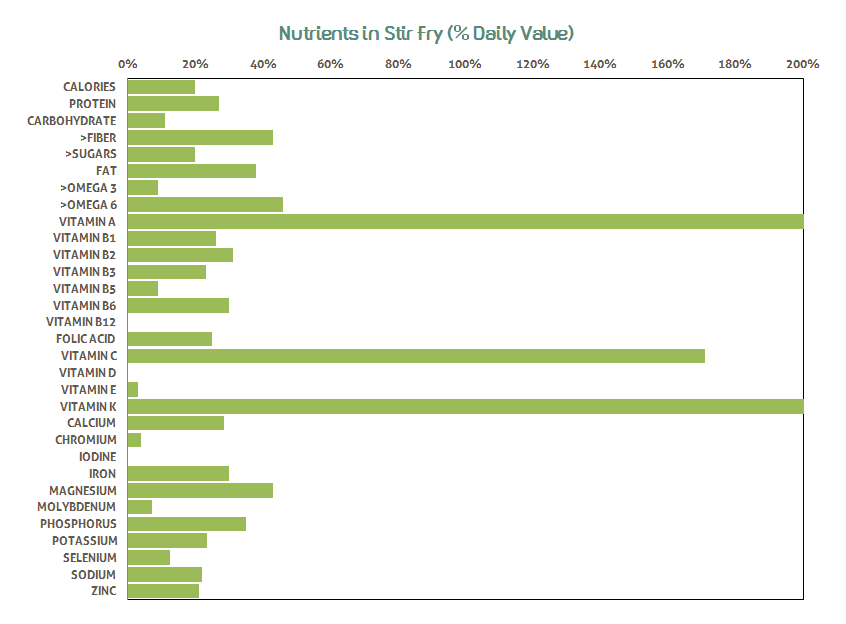This screenshot has width=846, height=624.
Task: Select the Phosphorus bar
Action: [x=187, y=524]
